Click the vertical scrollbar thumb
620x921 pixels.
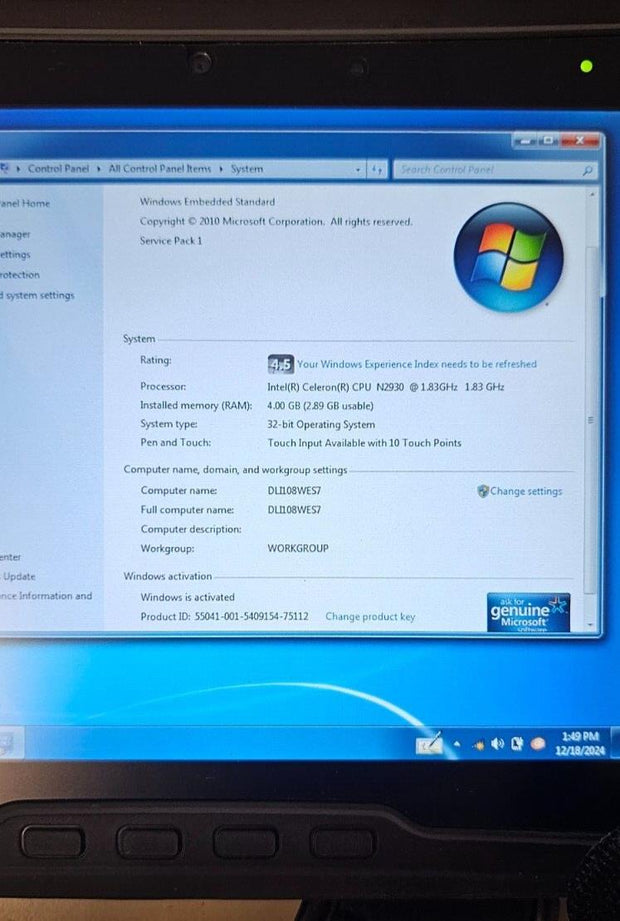(591, 420)
